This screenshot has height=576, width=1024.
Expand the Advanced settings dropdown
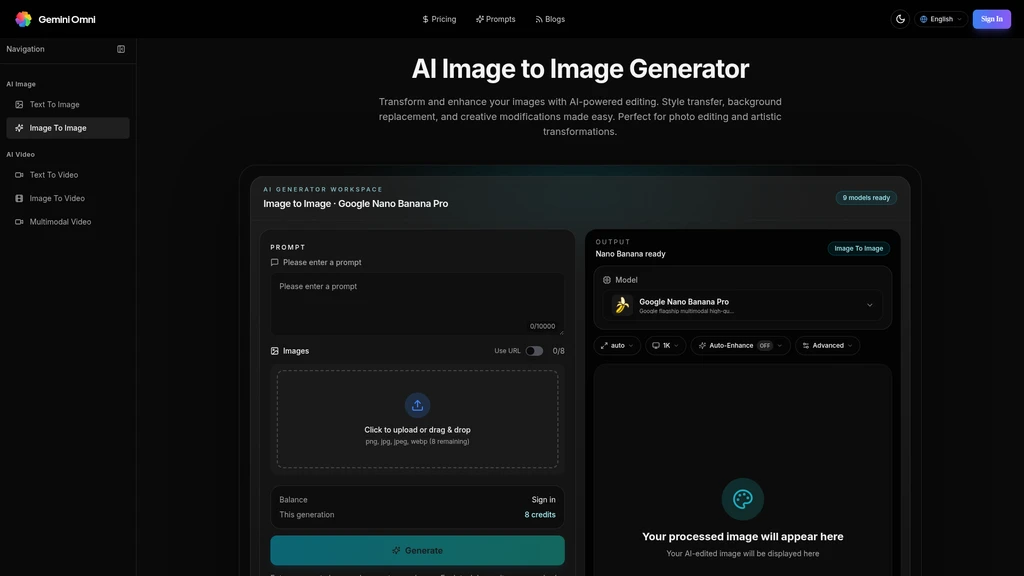[x=827, y=345]
